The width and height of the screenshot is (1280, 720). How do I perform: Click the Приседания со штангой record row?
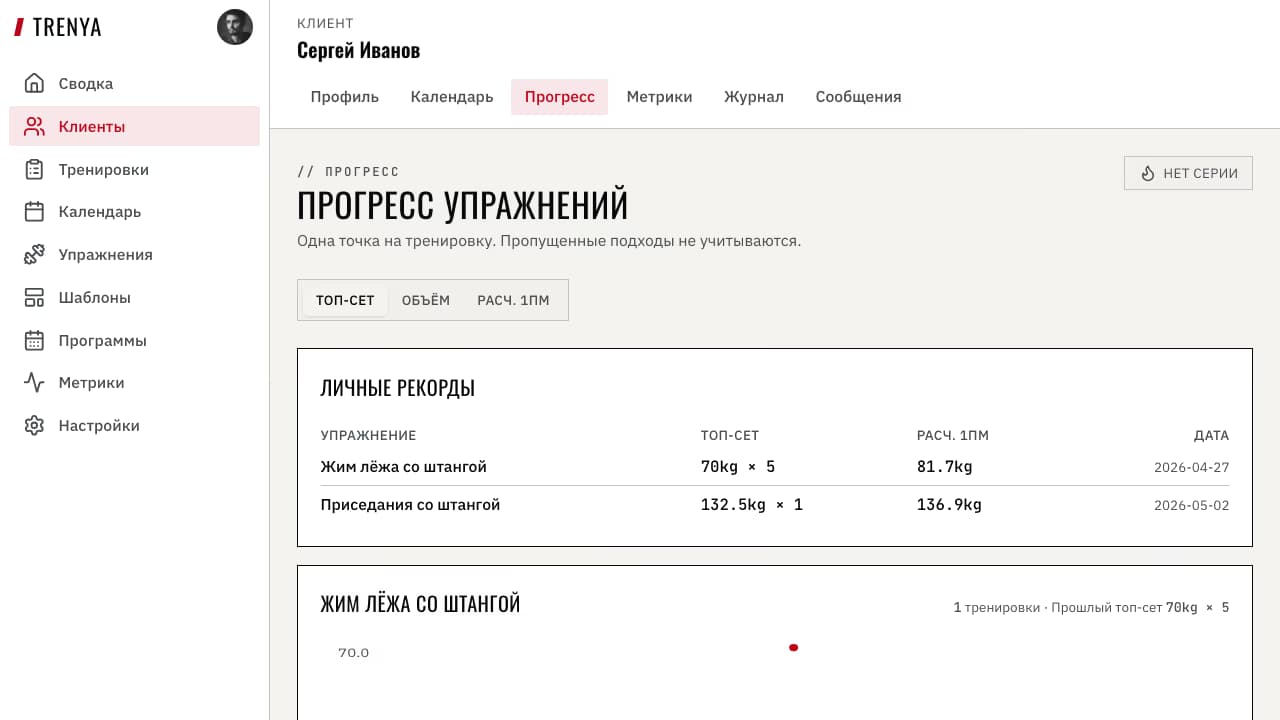click(x=775, y=505)
